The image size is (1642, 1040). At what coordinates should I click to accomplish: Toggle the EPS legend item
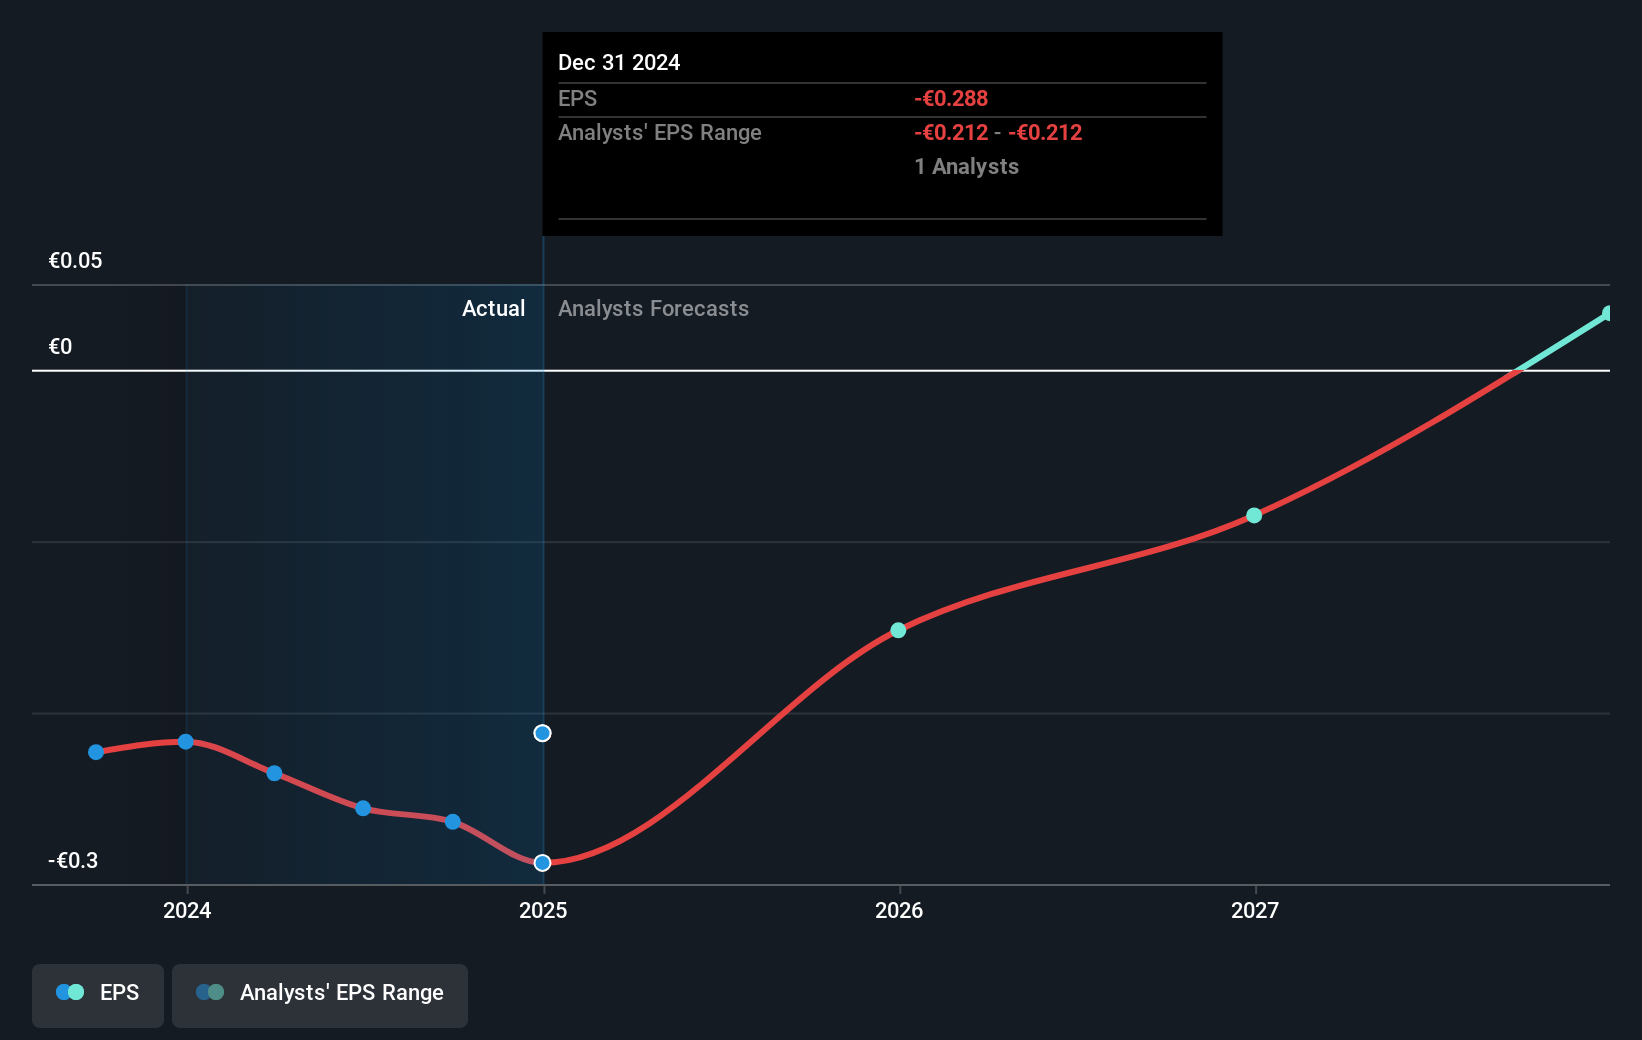coord(97,995)
